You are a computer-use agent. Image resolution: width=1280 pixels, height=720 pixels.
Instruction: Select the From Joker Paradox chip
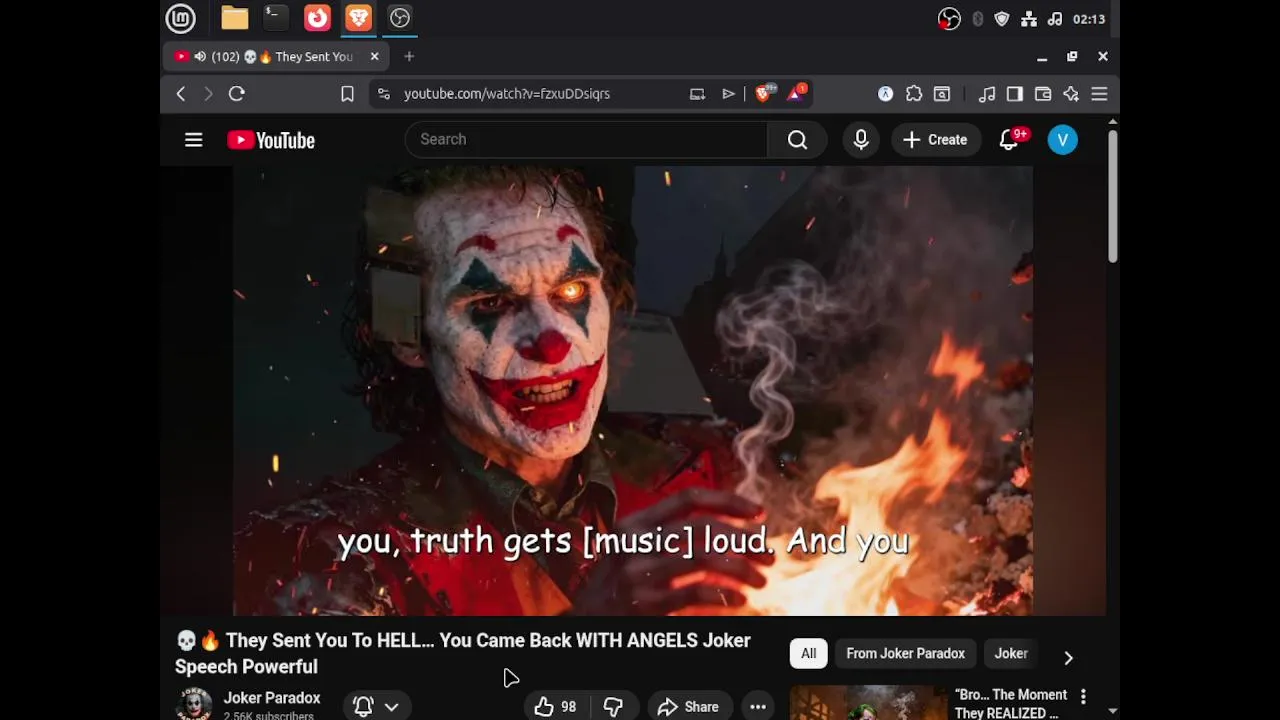pyautogui.click(x=906, y=654)
